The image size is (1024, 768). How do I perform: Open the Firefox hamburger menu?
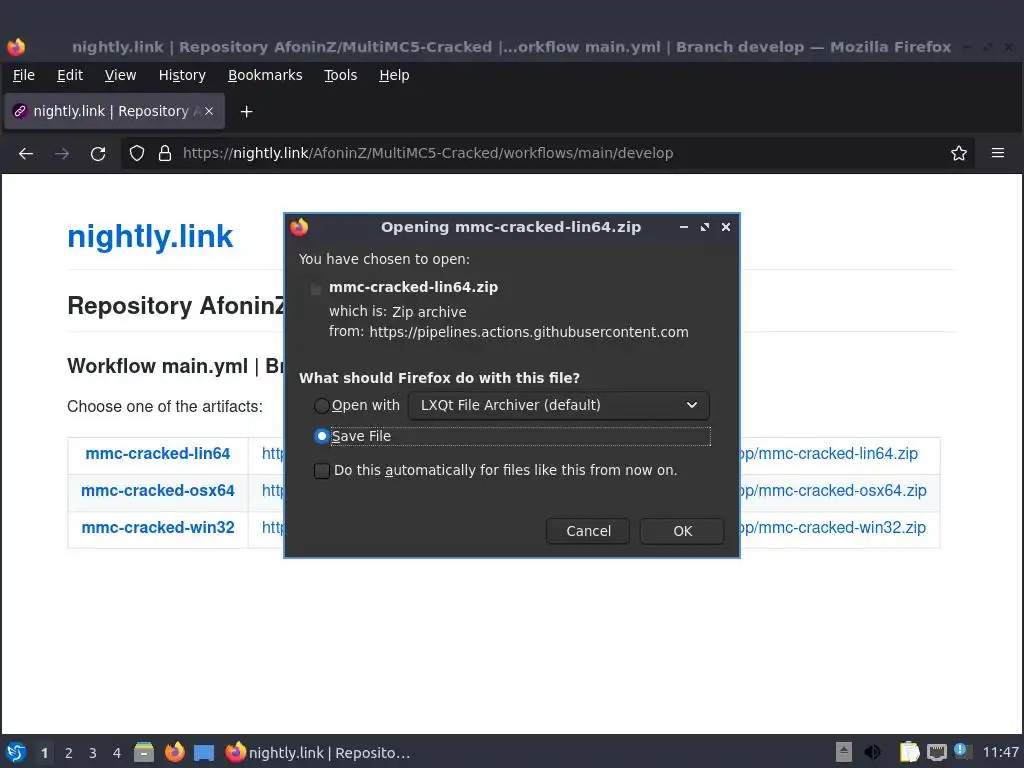click(998, 153)
